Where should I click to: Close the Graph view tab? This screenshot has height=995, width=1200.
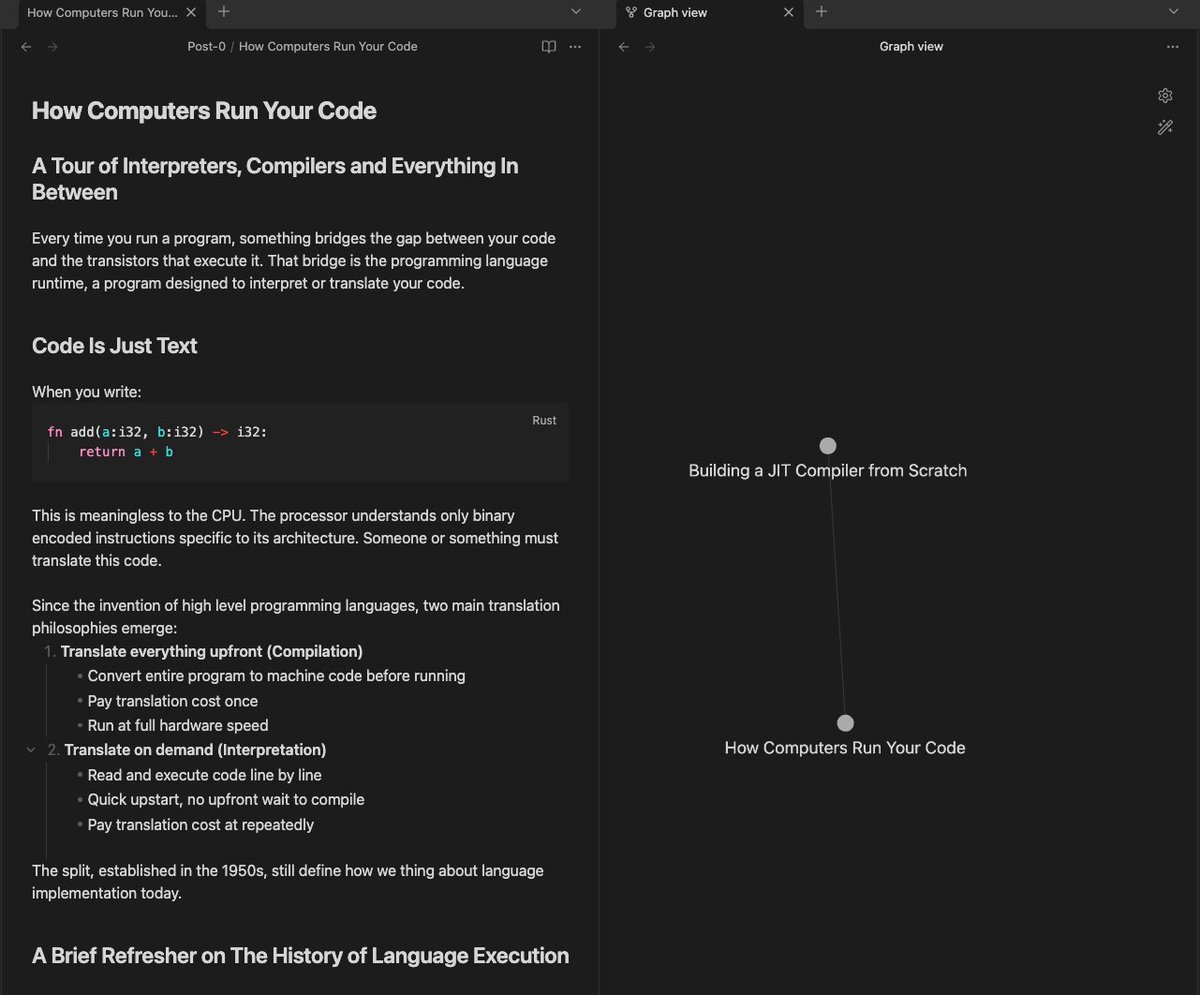click(789, 12)
